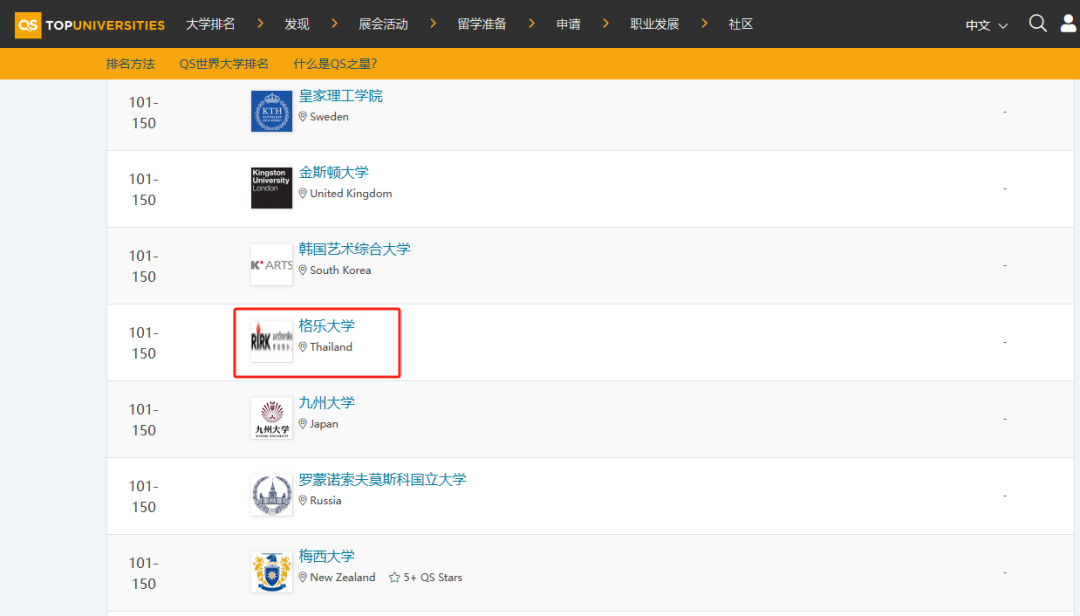Viewport: 1080px width, 616px height.
Task: Open the 九州大学 university page
Action: coord(326,402)
